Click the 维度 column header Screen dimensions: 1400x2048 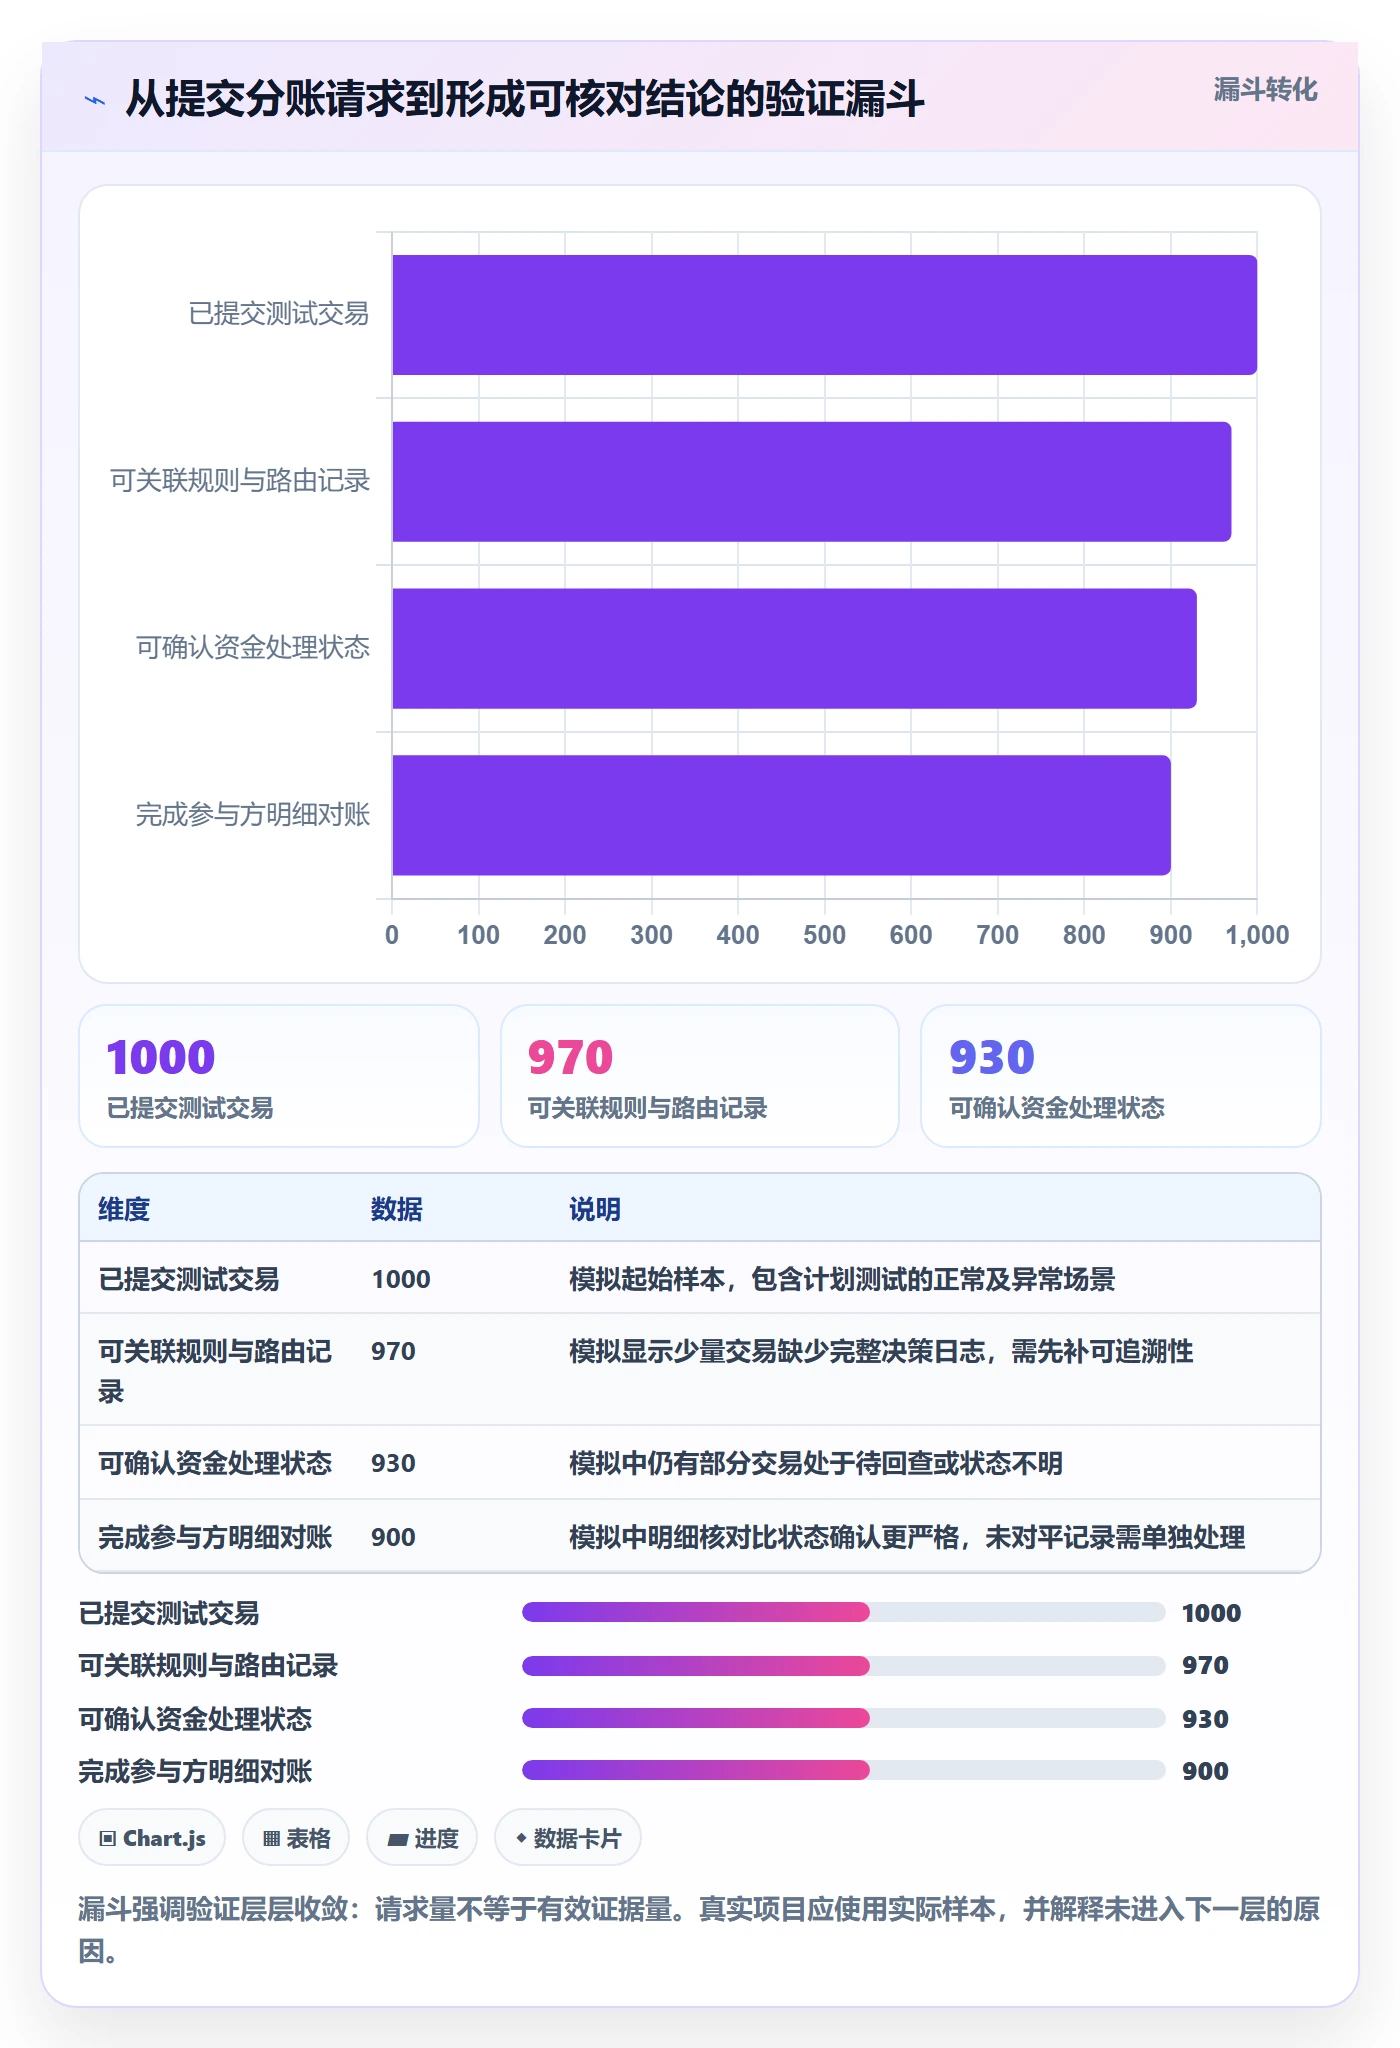pos(124,1209)
